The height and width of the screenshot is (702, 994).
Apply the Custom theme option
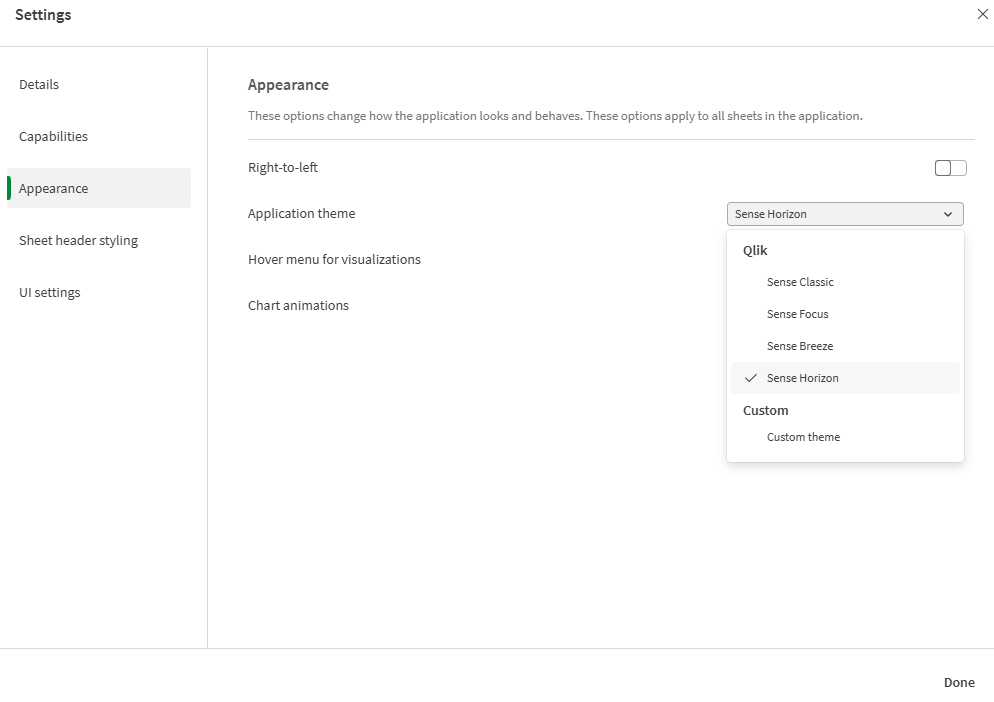803,437
